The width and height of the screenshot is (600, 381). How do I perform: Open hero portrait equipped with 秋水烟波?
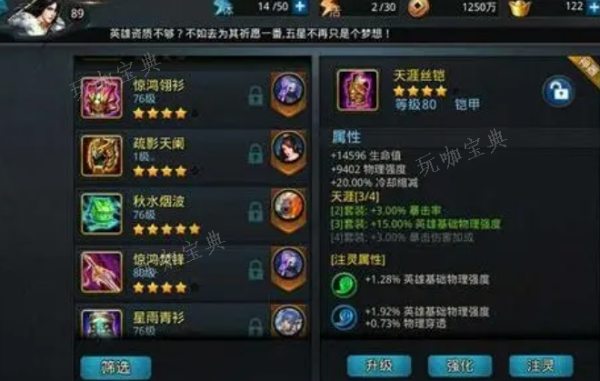click(x=289, y=207)
